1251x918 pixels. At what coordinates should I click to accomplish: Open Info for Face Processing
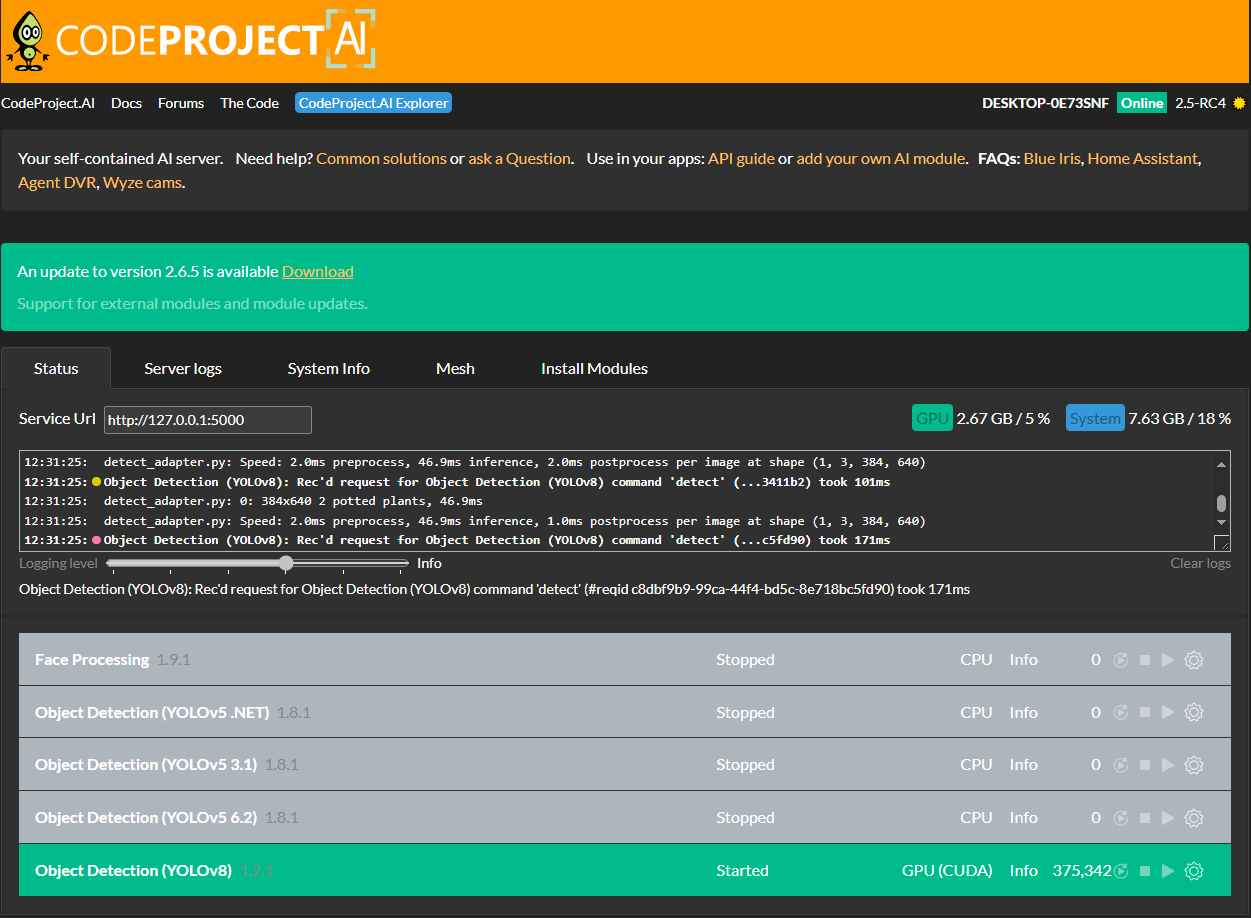[1024, 660]
